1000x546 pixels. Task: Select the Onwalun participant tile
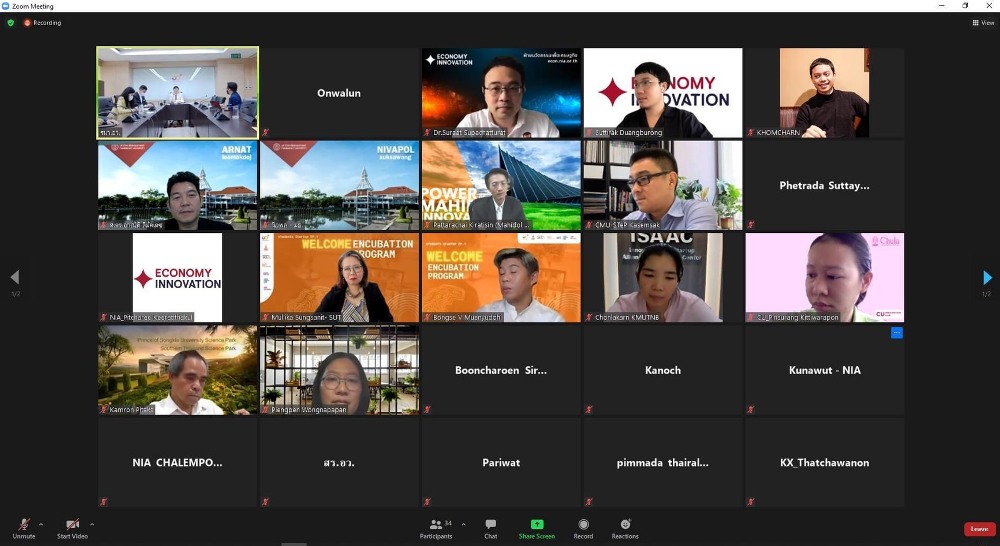click(x=339, y=92)
